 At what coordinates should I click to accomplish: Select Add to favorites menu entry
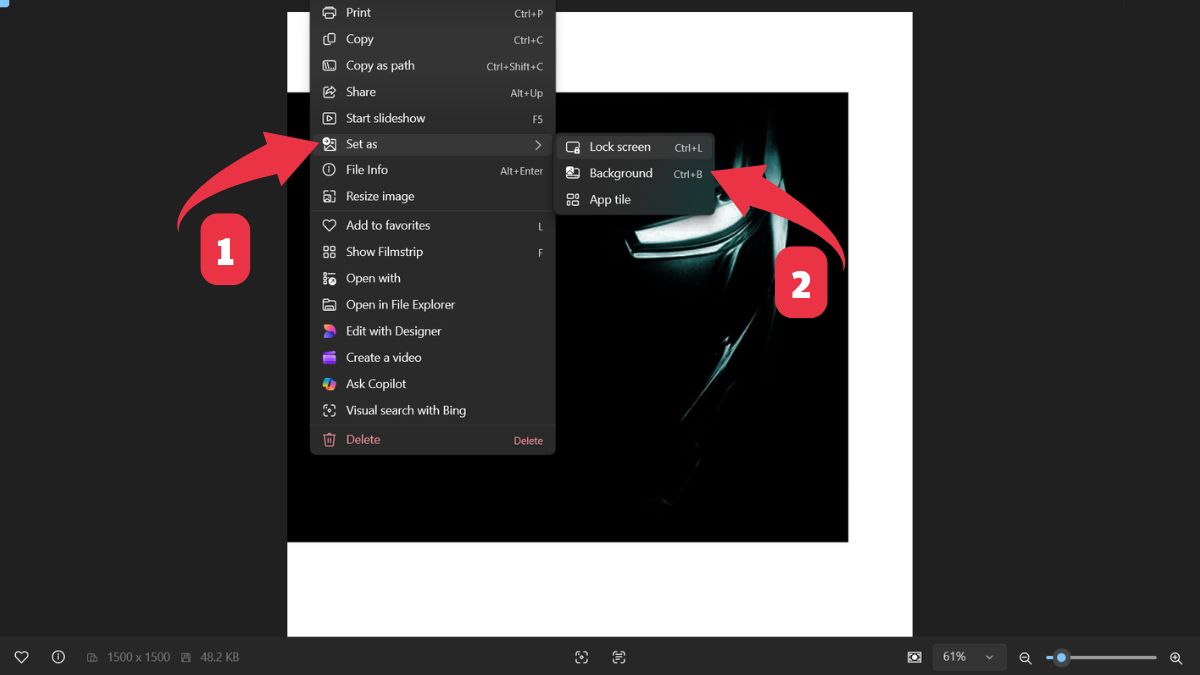tap(432, 226)
